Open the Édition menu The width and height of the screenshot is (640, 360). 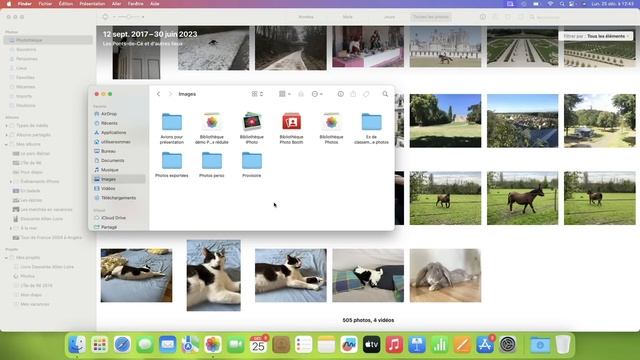tap(66, 4)
